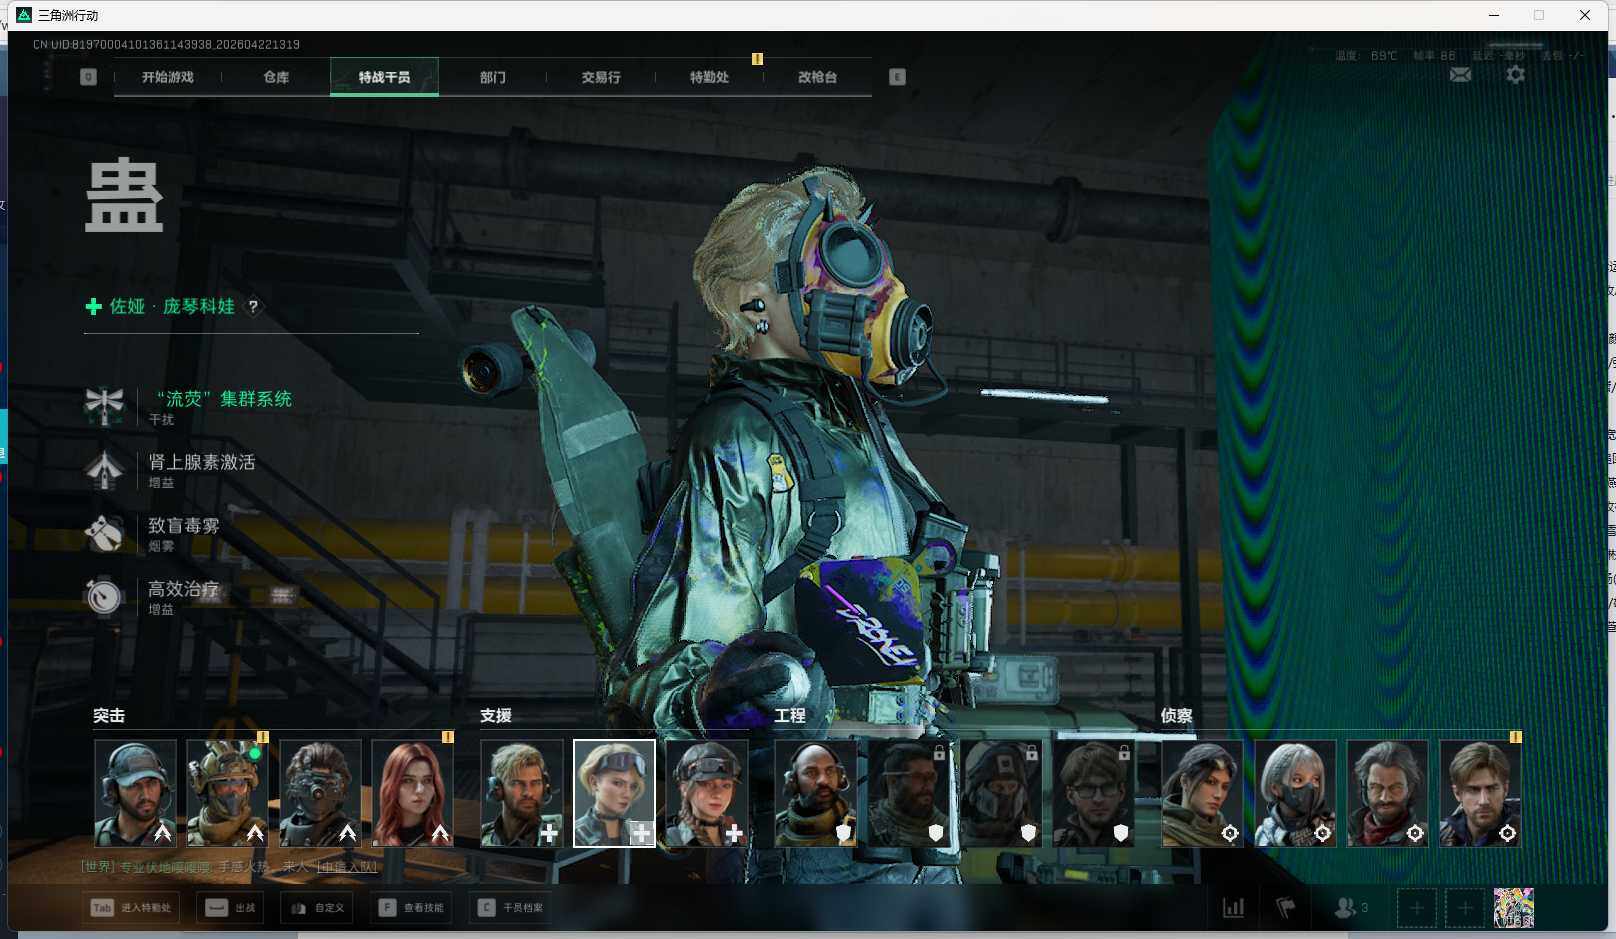
Task: Click the second empty squad slot plus
Action: point(1464,908)
